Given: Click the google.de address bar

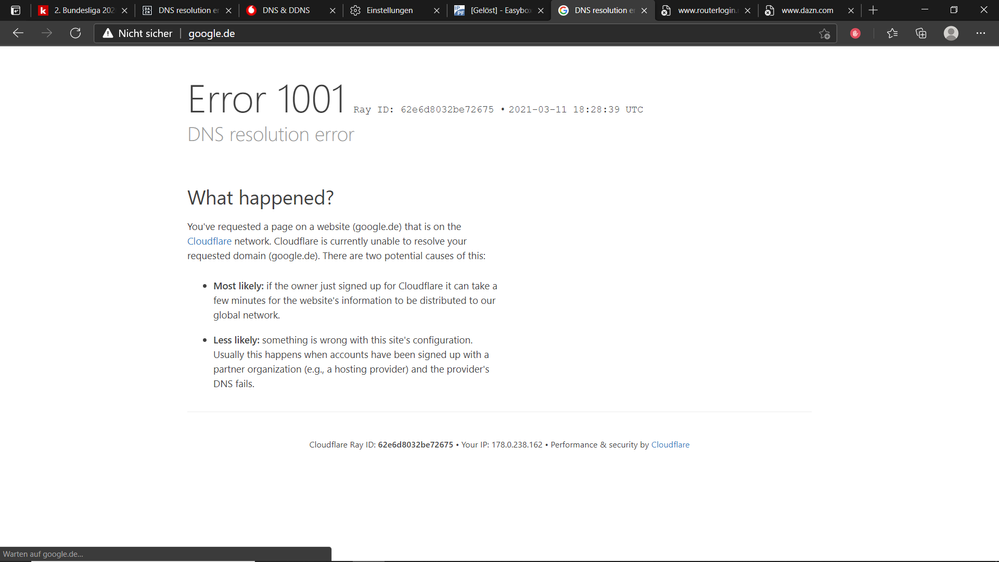Looking at the screenshot, I should pyautogui.click(x=465, y=33).
